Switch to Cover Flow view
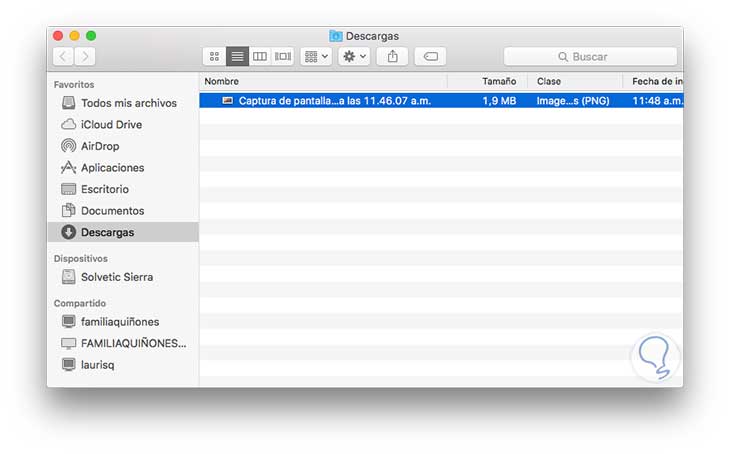Image resolution: width=730 pixels, height=454 pixels. 283,56
